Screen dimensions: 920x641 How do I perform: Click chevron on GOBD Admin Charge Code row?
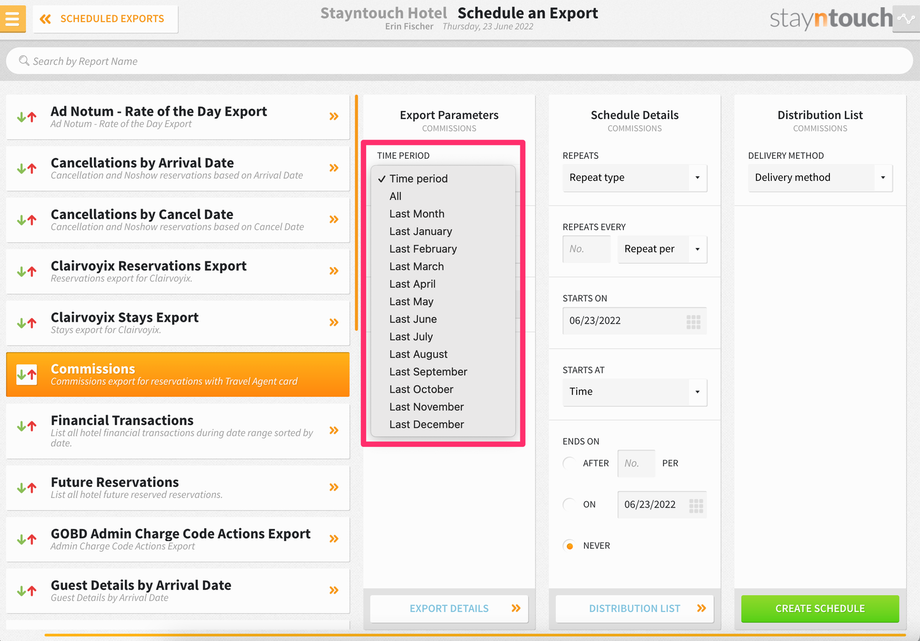(334, 539)
